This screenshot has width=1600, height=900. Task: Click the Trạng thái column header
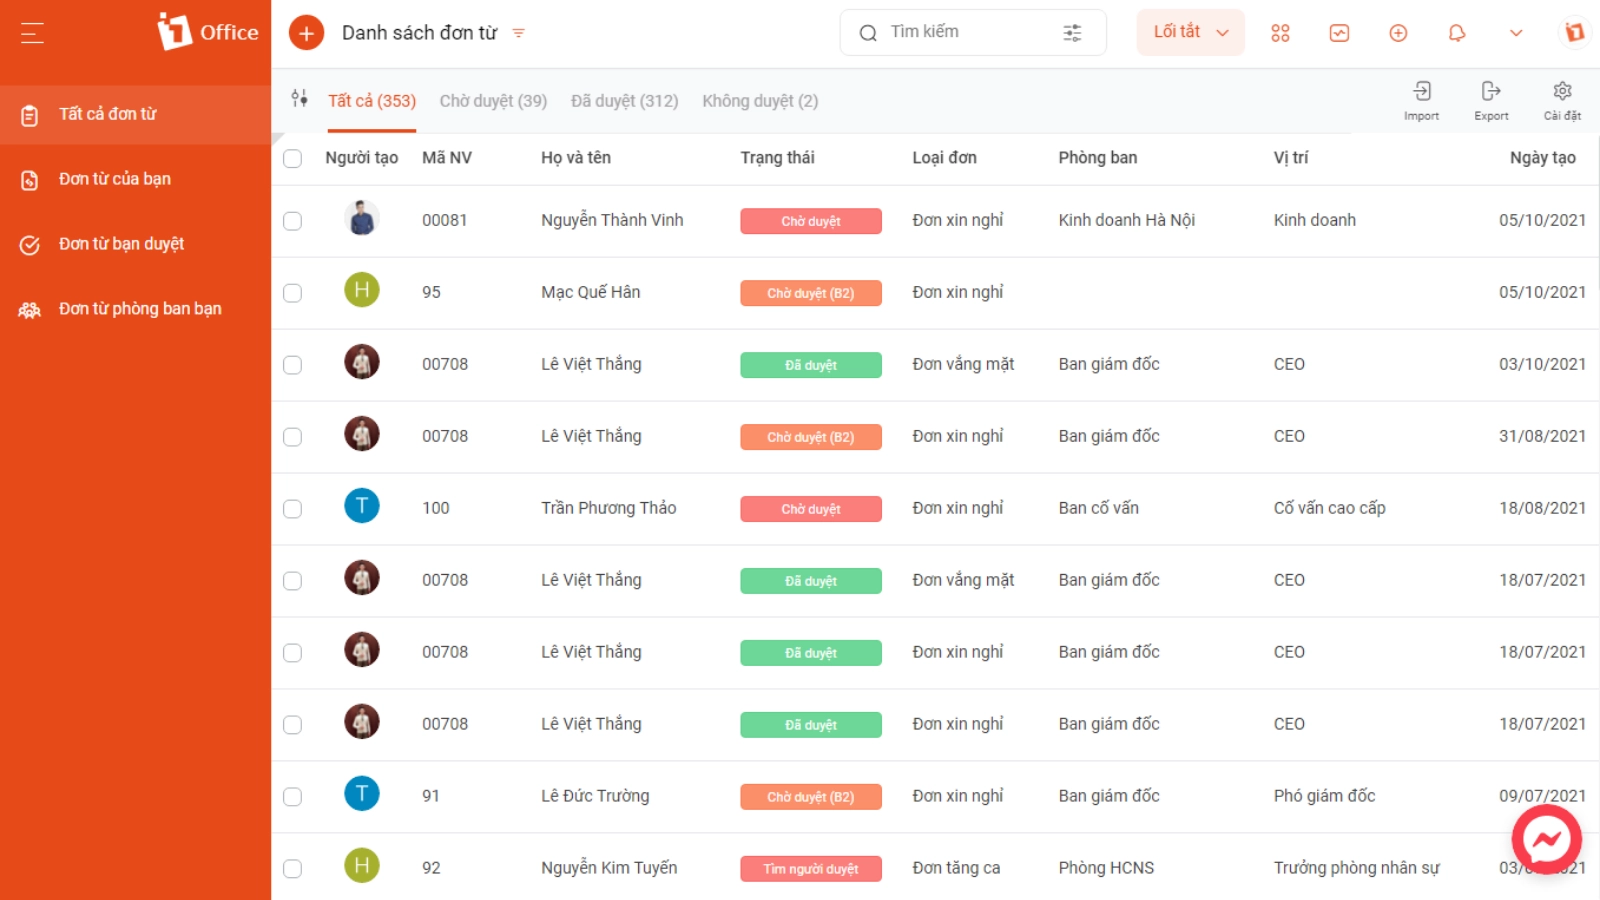pyautogui.click(x=777, y=158)
